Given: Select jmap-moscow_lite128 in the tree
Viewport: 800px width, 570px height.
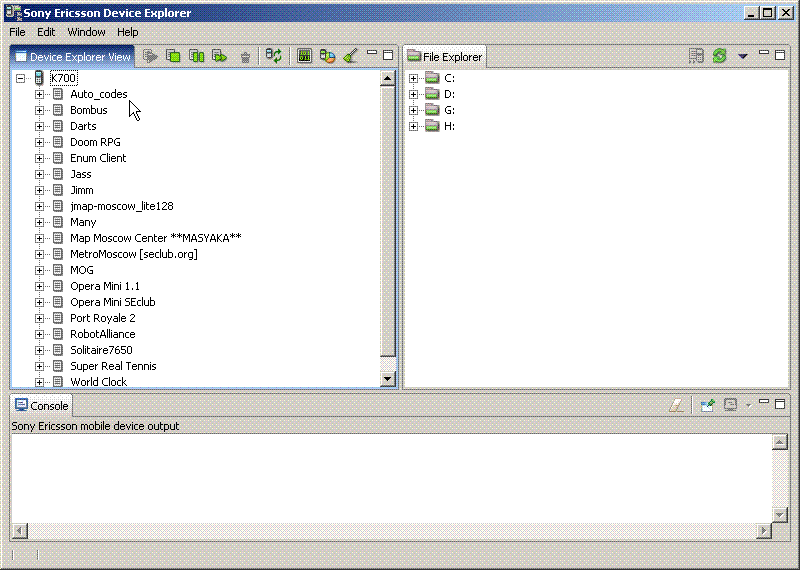Looking at the screenshot, I should pos(121,206).
